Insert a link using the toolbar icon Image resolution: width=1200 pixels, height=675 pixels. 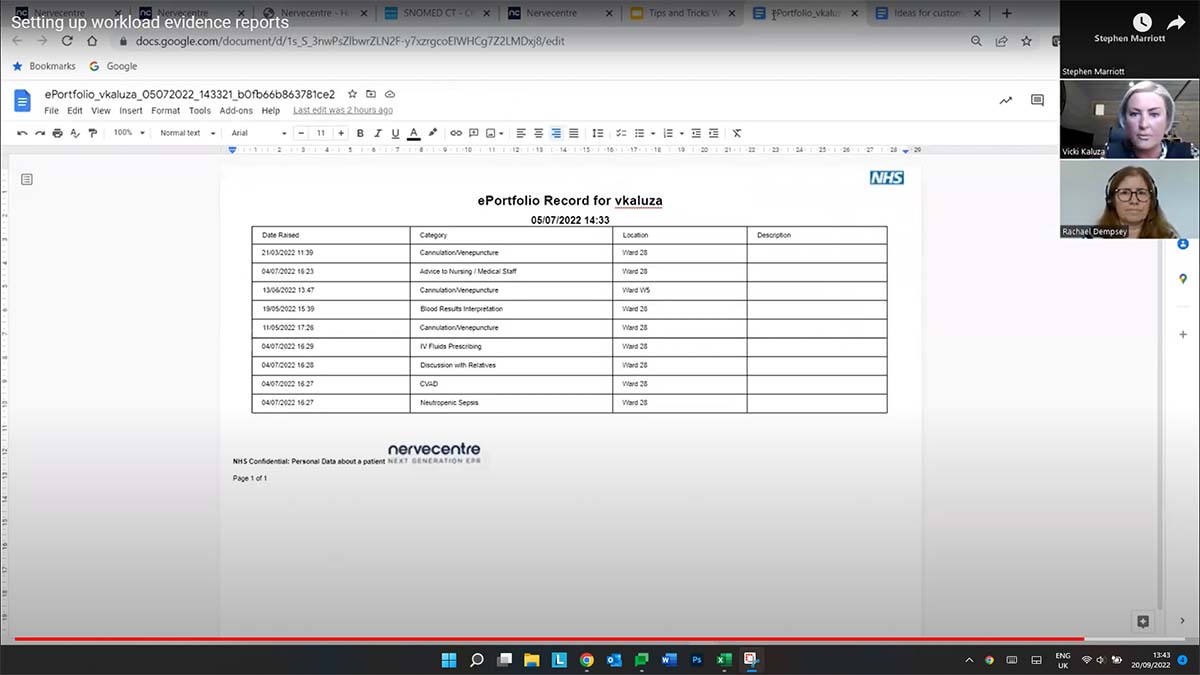(456, 133)
